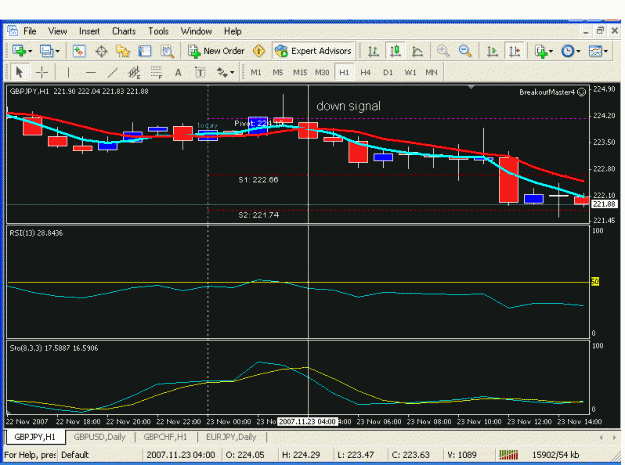Open the Insert menu
Image resolution: width=625 pixels, height=465 pixels.
89,31
